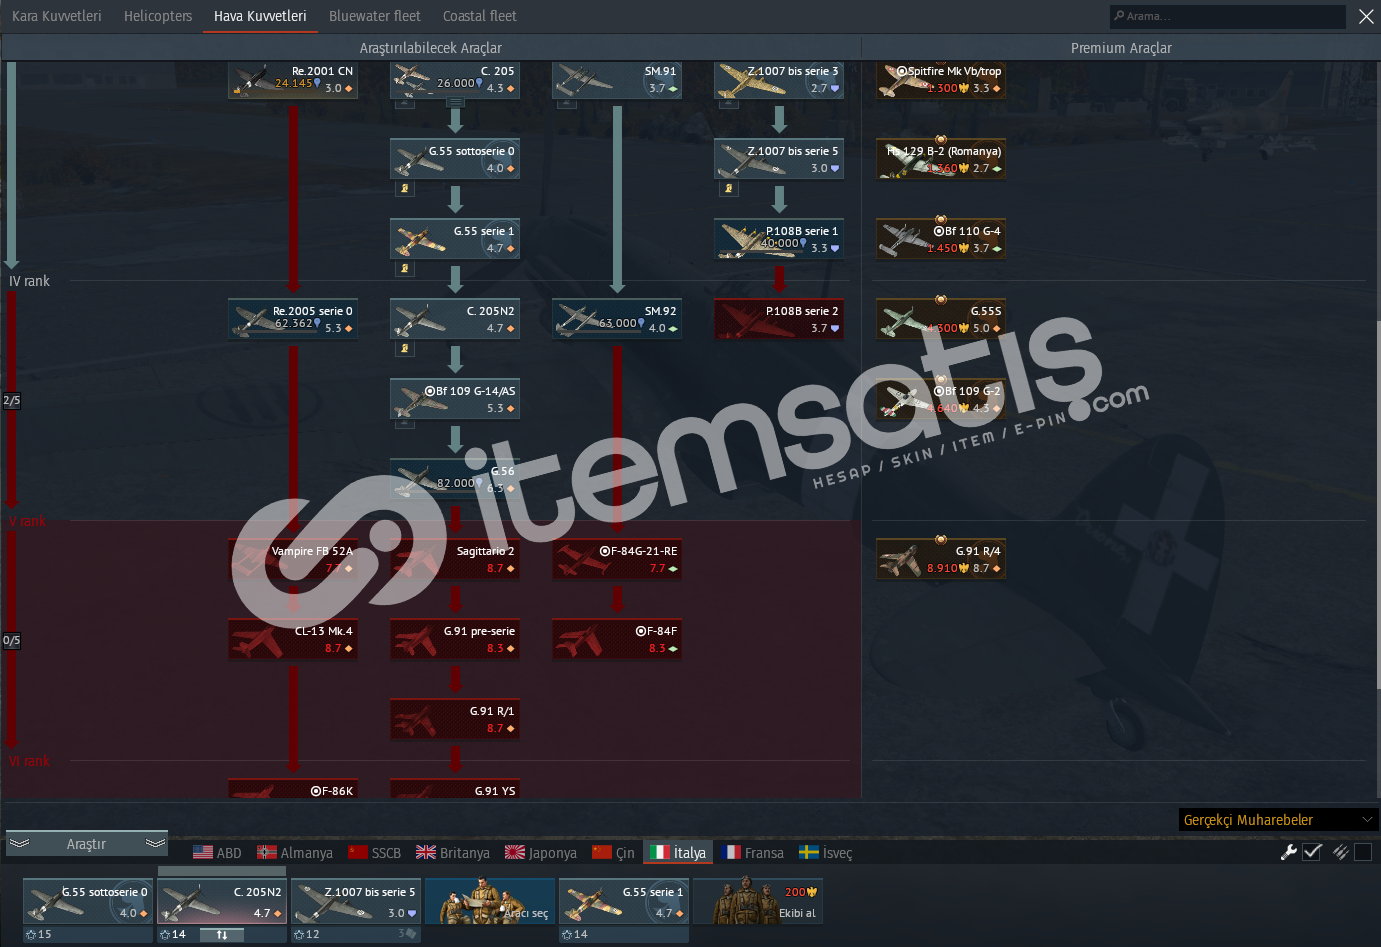Click the search magnifier icon
The height and width of the screenshot is (947, 1381).
[x=1119, y=16]
